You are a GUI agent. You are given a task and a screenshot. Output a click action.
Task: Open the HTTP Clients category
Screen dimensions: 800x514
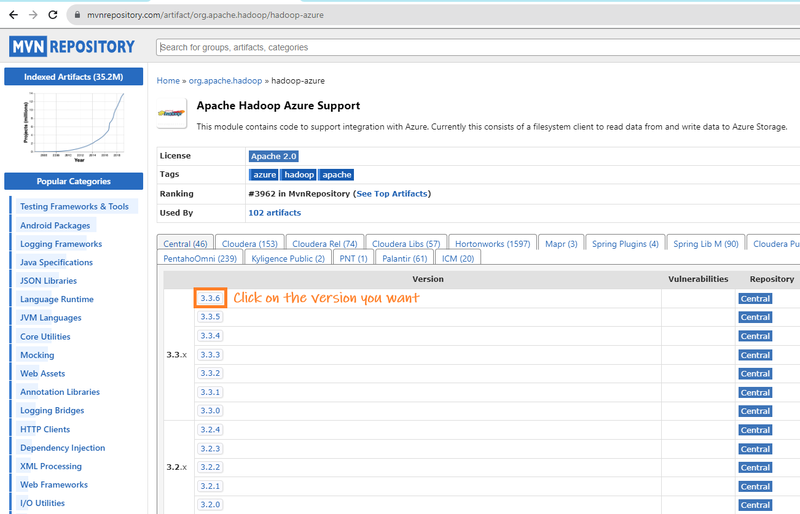click(x=45, y=429)
